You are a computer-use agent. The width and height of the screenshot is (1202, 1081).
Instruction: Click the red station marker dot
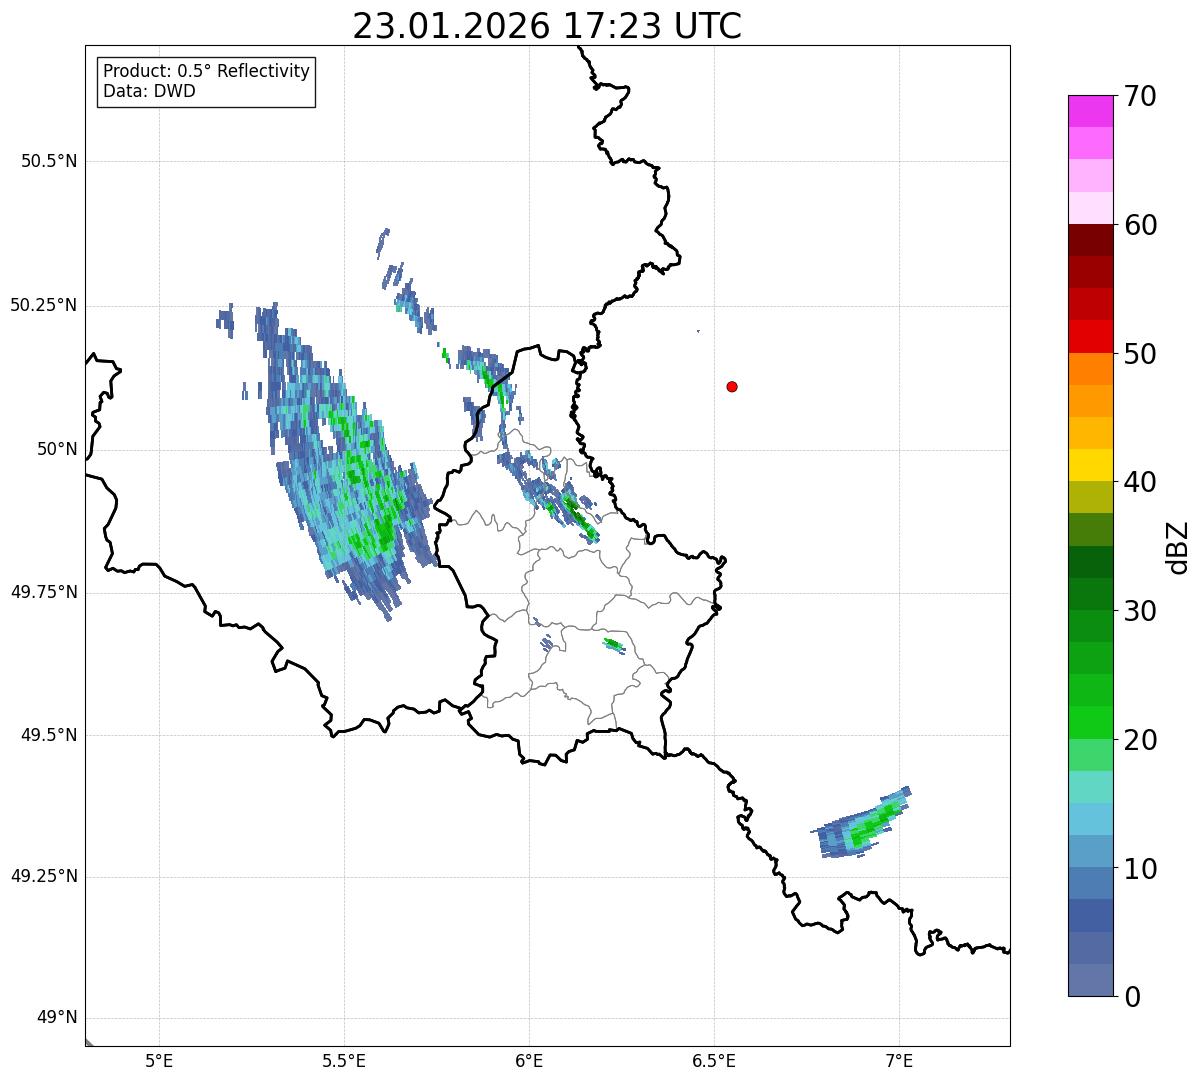732,387
